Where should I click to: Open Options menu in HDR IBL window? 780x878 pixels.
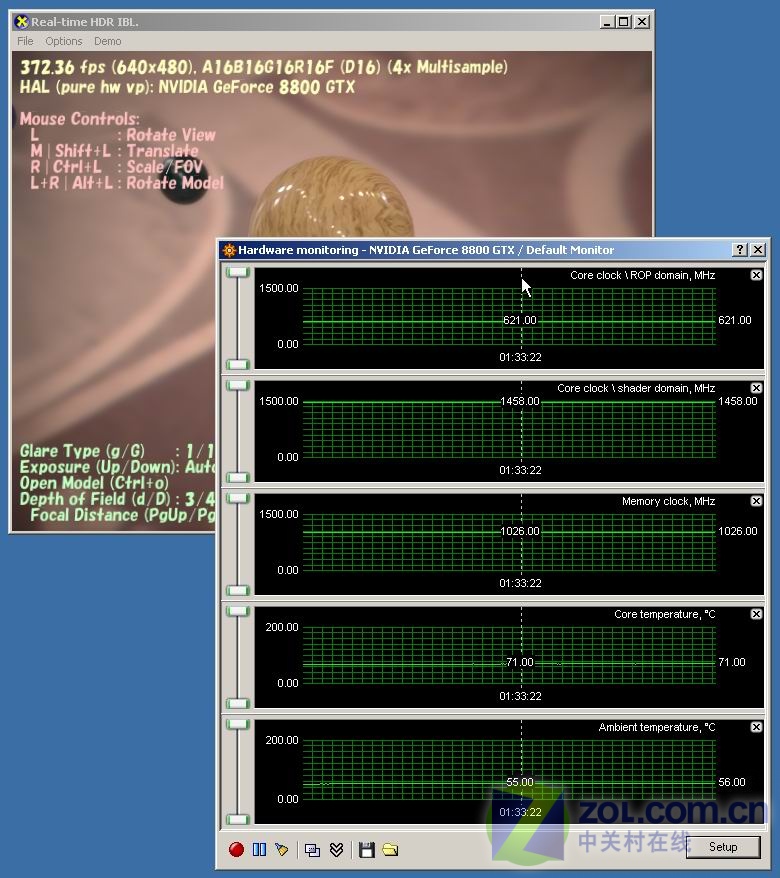click(x=64, y=41)
